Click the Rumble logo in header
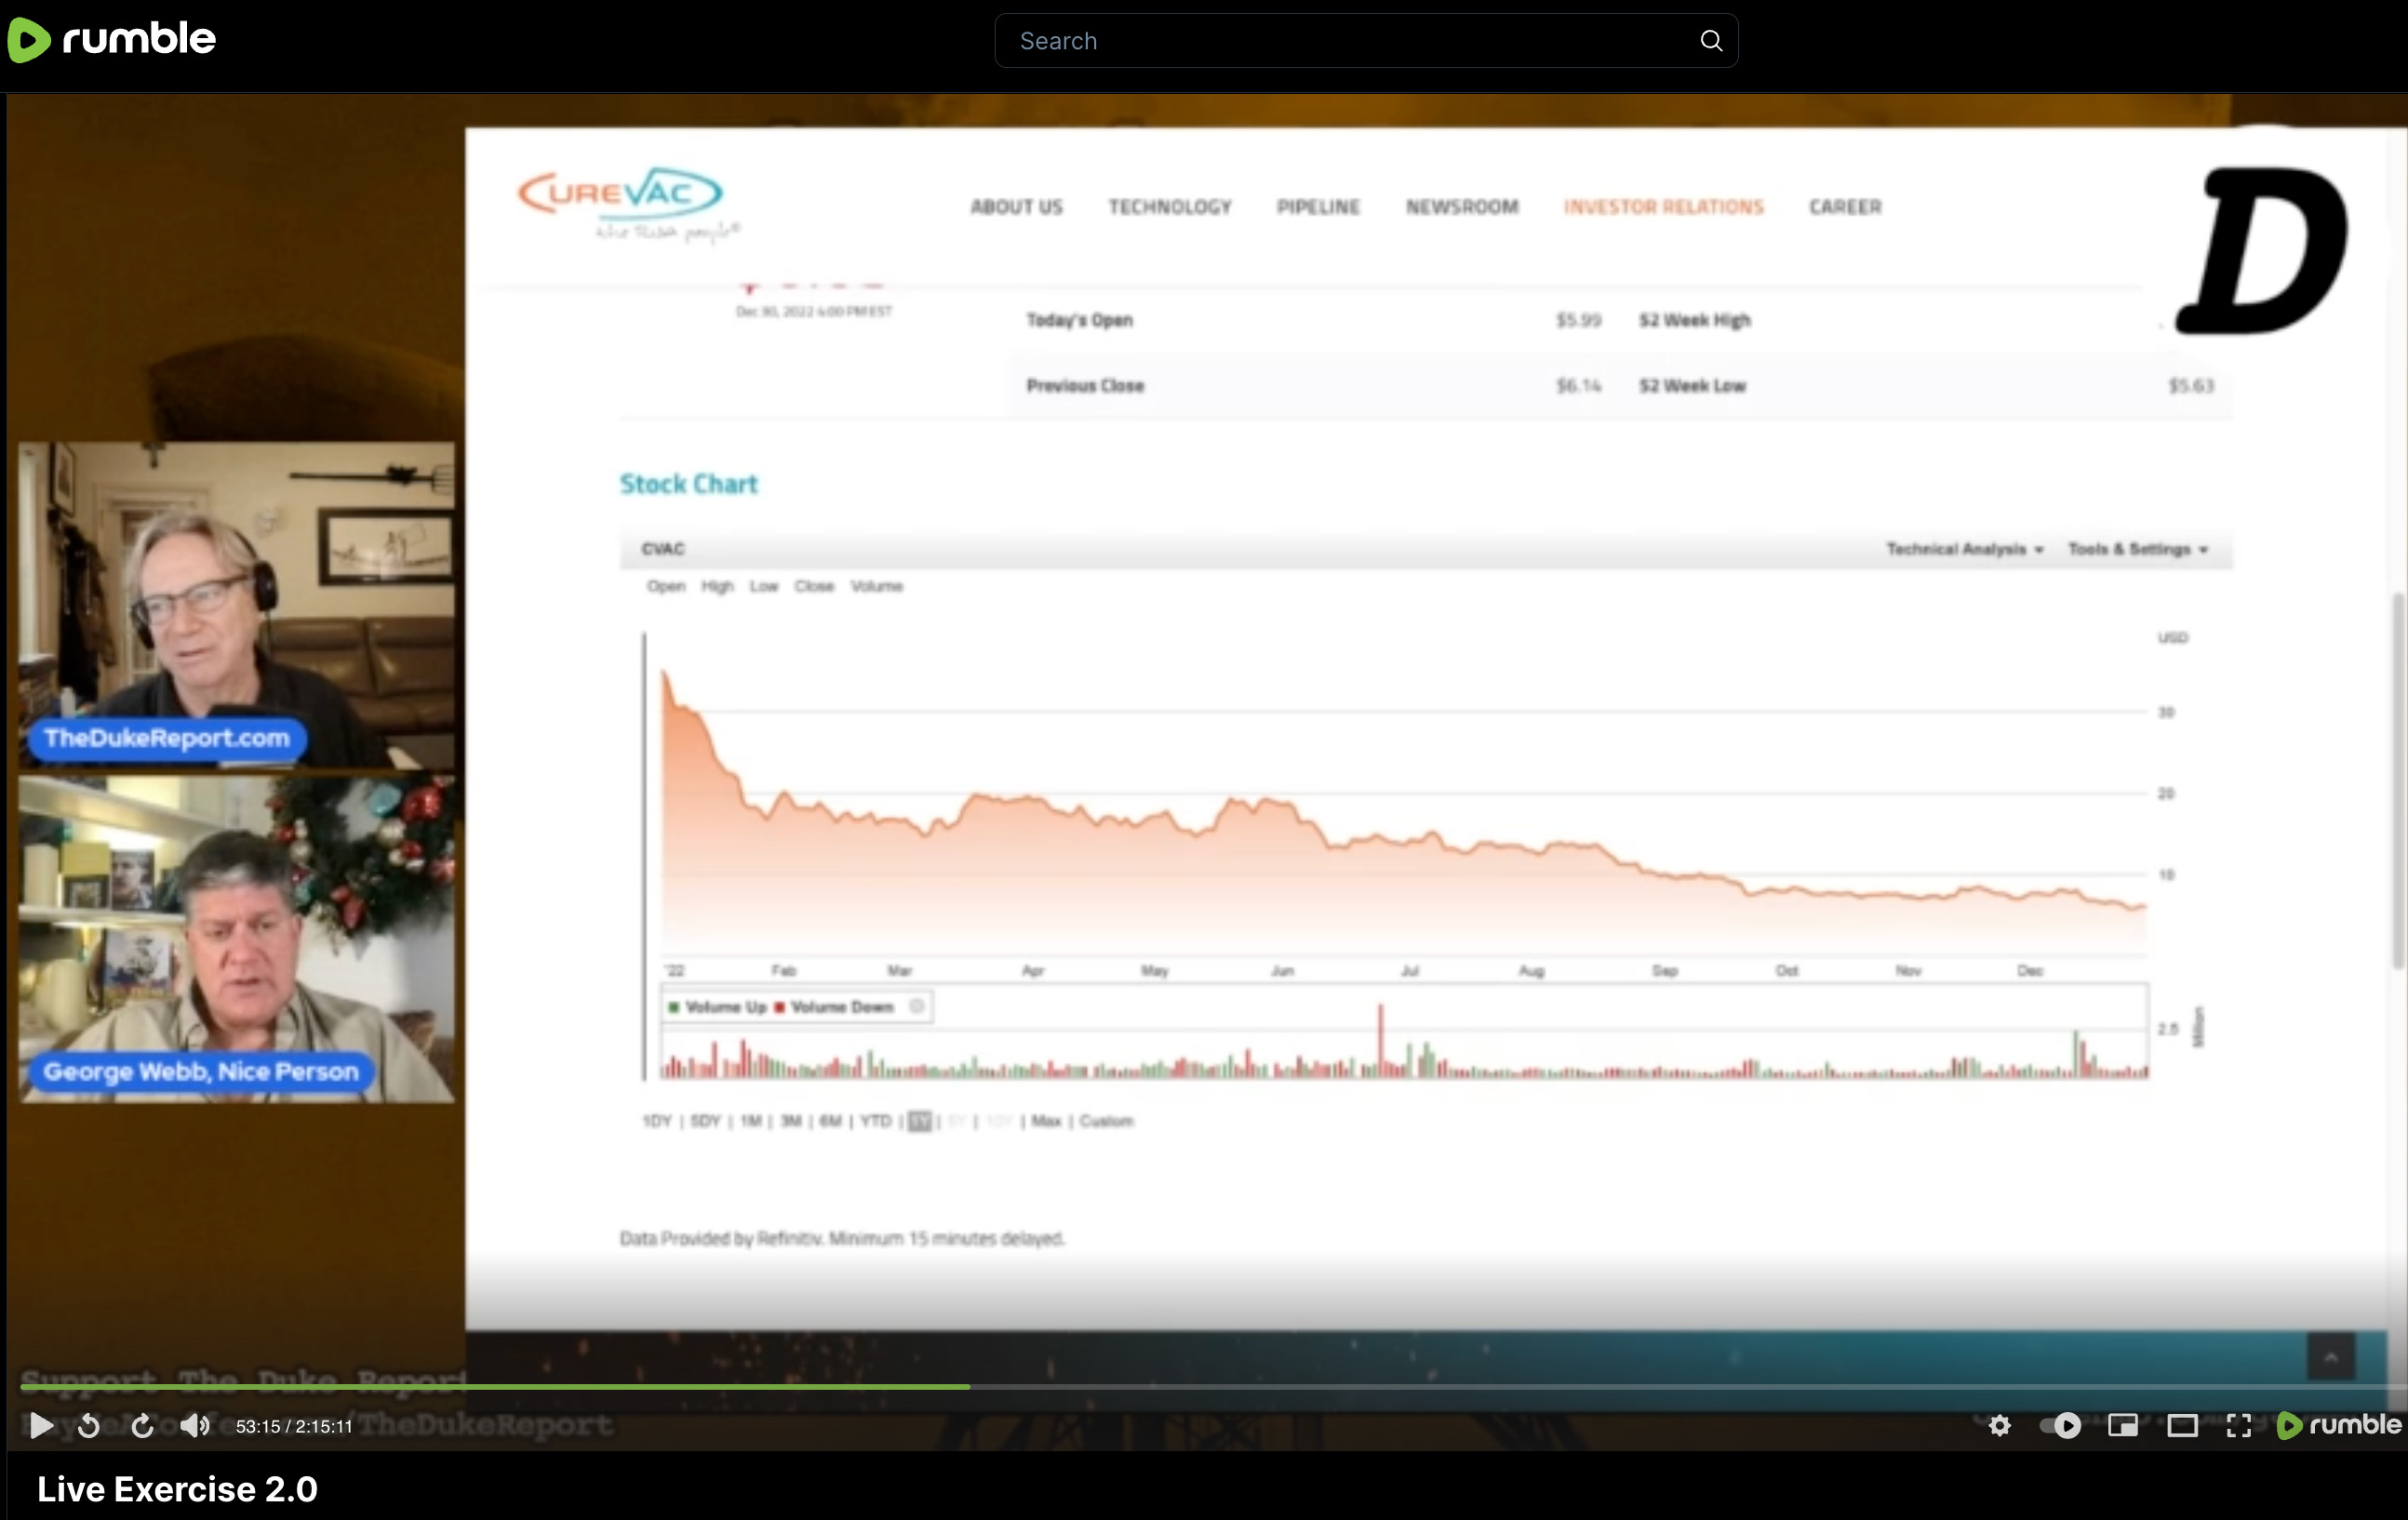 [x=111, y=40]
